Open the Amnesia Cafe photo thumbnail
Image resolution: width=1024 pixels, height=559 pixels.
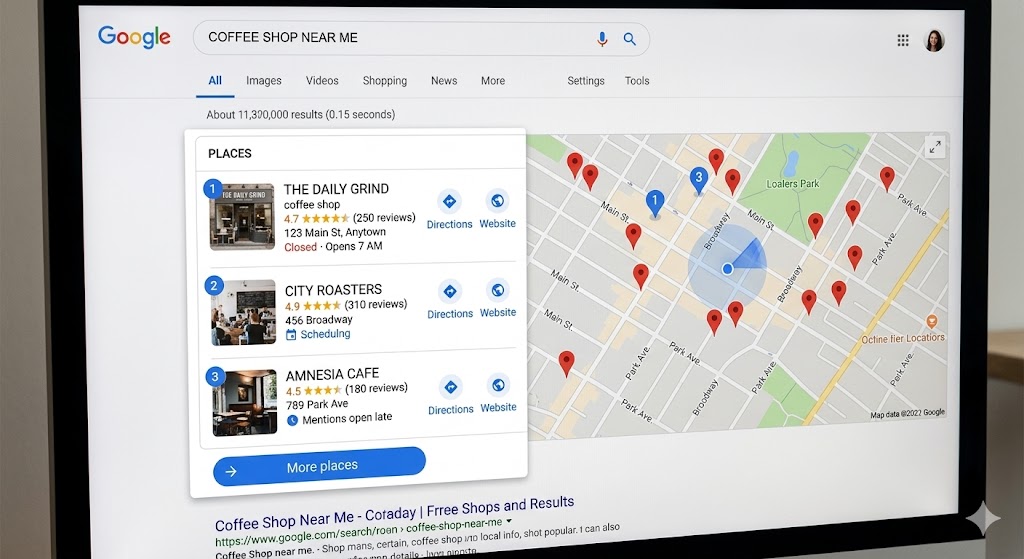pos(245,403)
